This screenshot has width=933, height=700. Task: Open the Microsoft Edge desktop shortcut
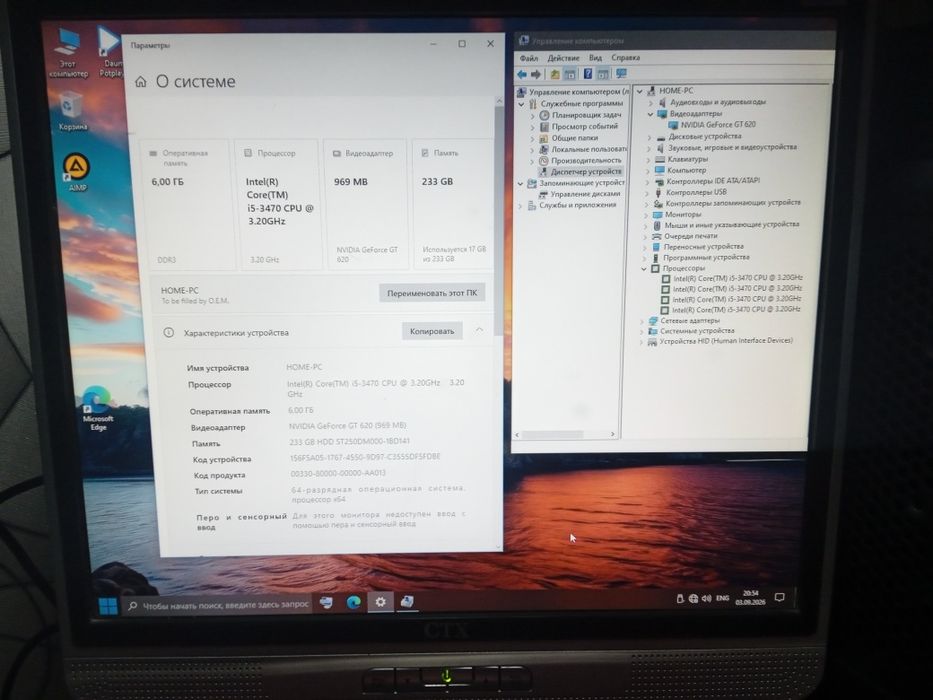pos(98,408)
